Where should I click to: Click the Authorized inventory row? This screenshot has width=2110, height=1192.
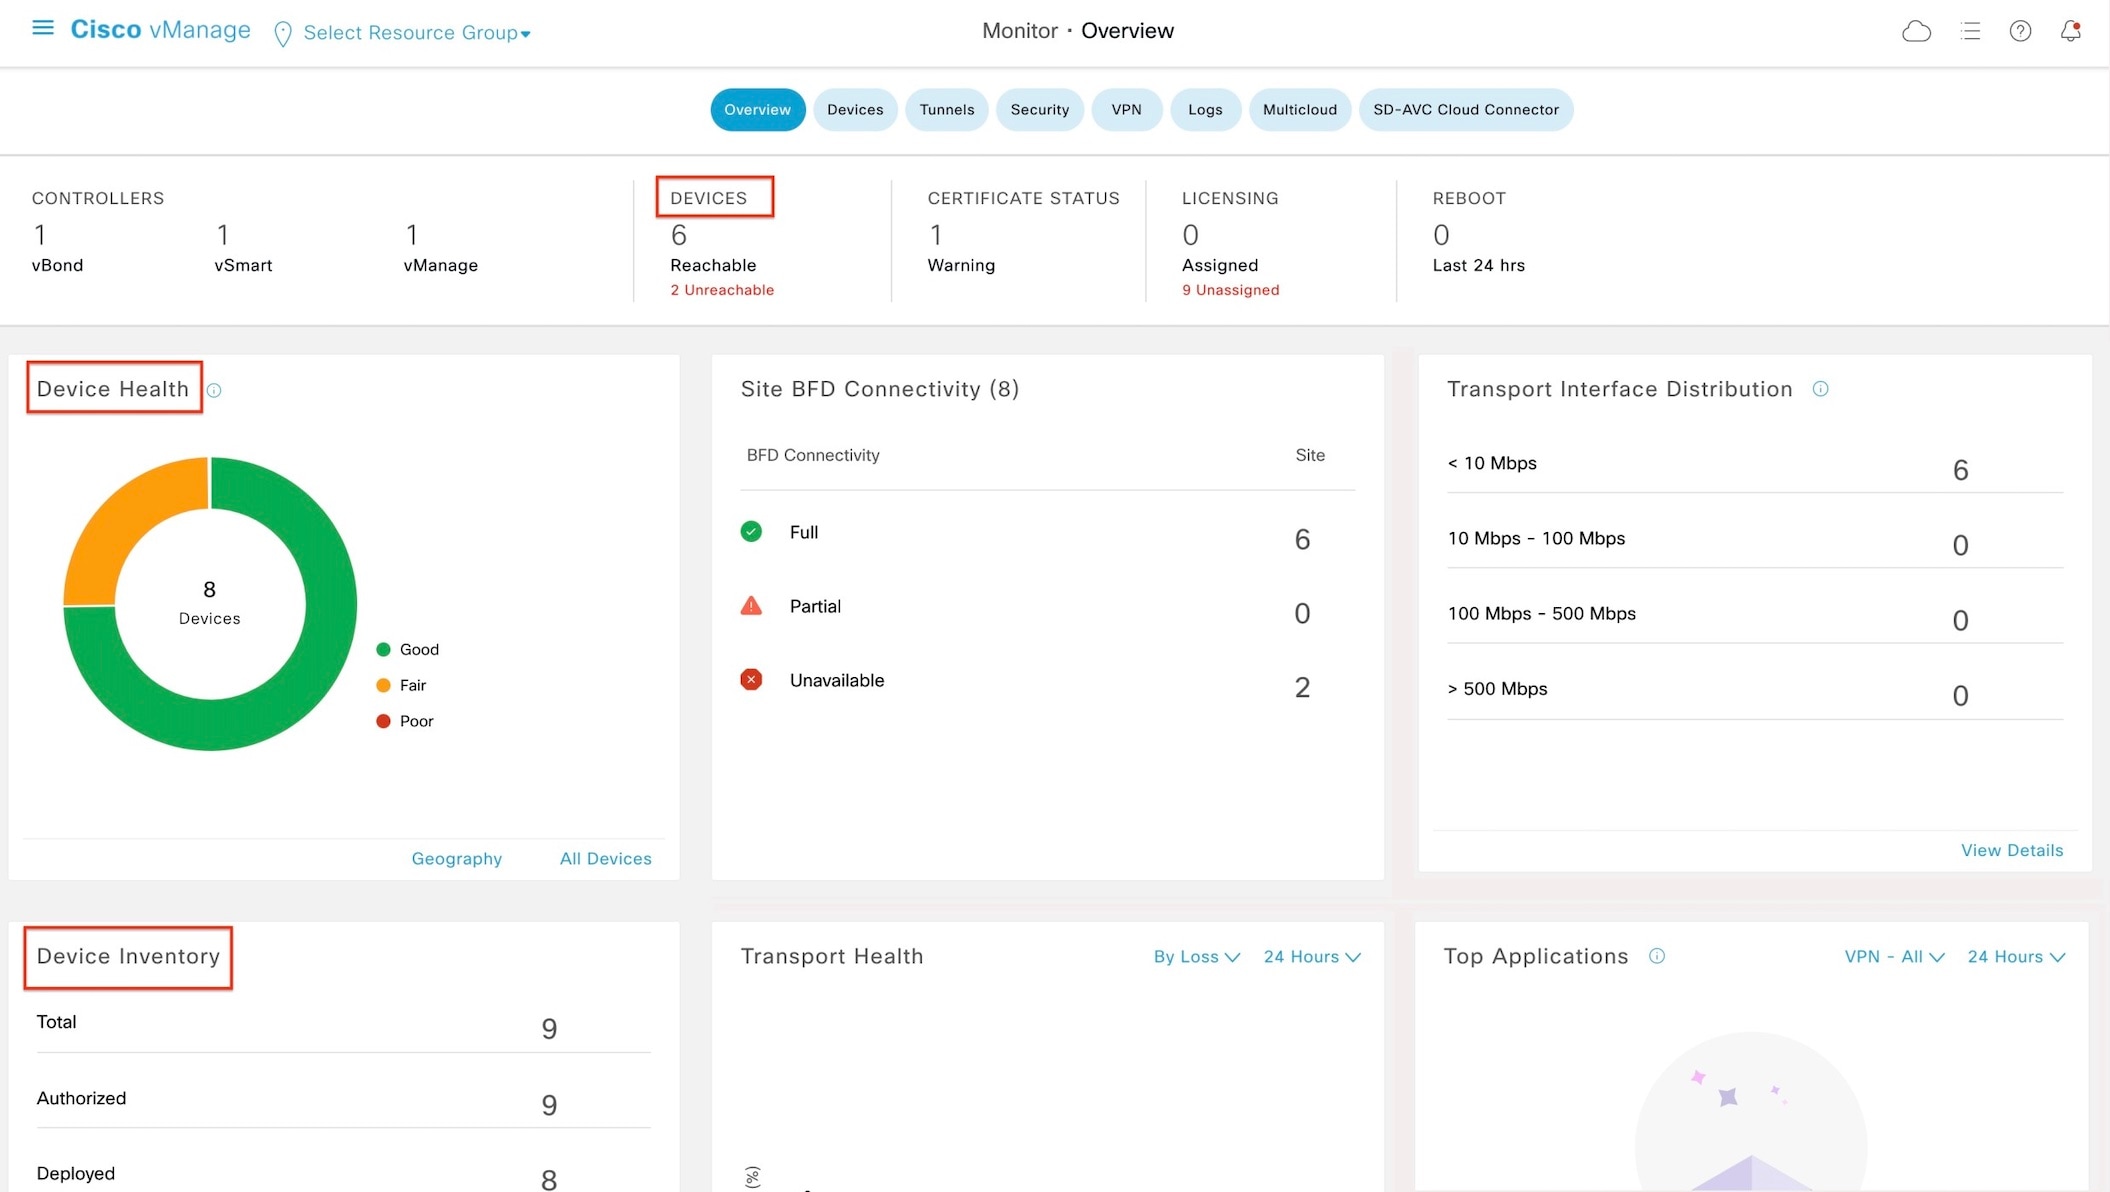[343, 1101]
